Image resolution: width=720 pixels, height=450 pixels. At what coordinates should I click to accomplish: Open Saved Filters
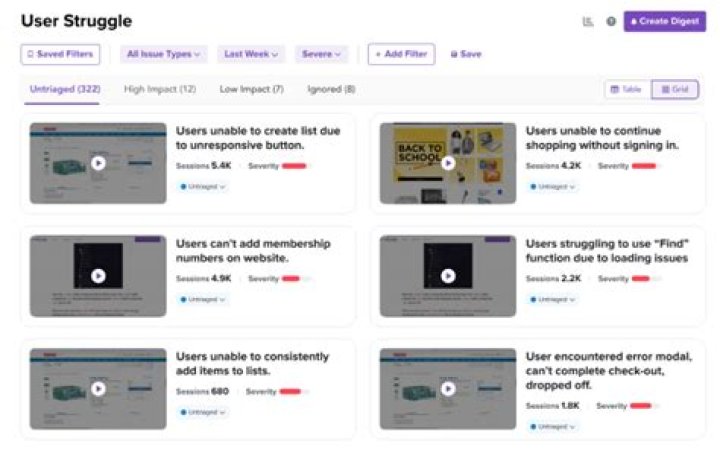point(60,54)
